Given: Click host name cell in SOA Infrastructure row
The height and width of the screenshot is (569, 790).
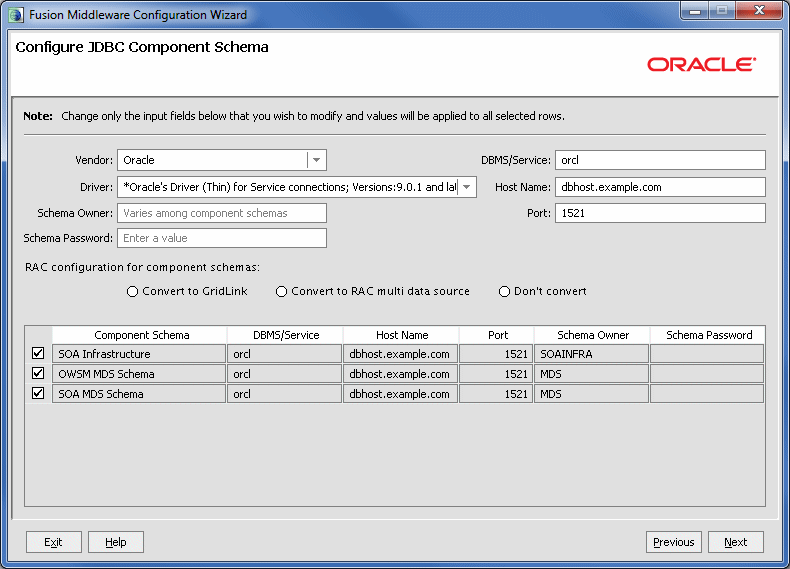Looking at the screenshot, I should (401, 353).
